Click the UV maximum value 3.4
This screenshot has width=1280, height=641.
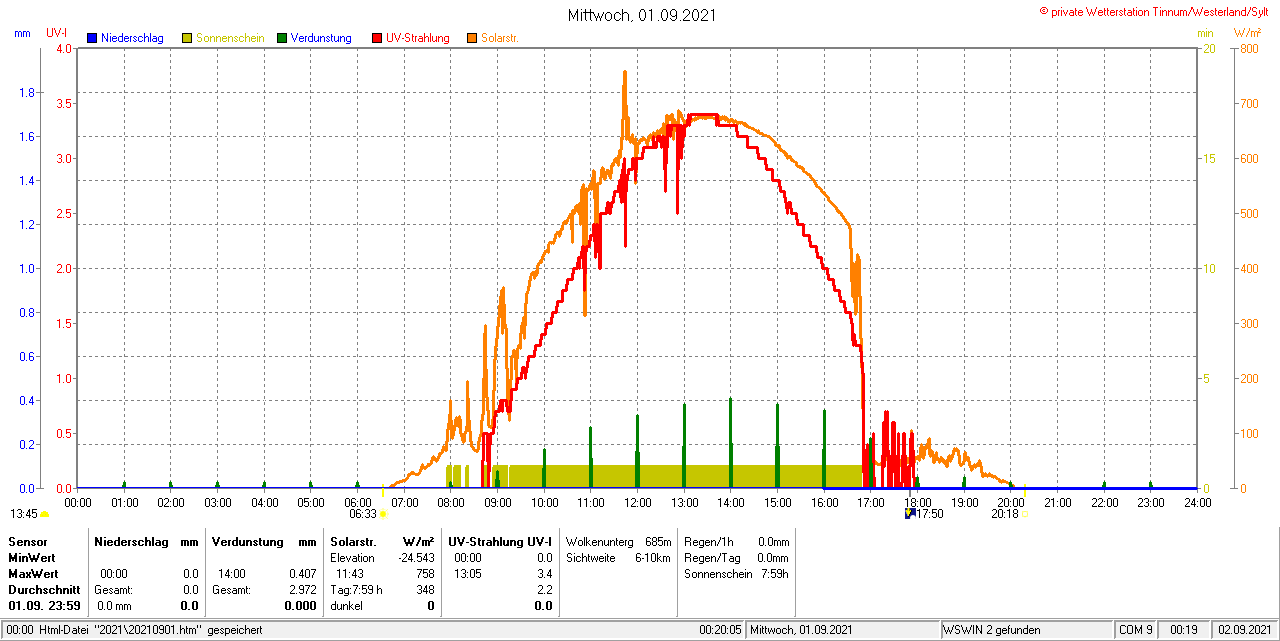coord(544,573)
